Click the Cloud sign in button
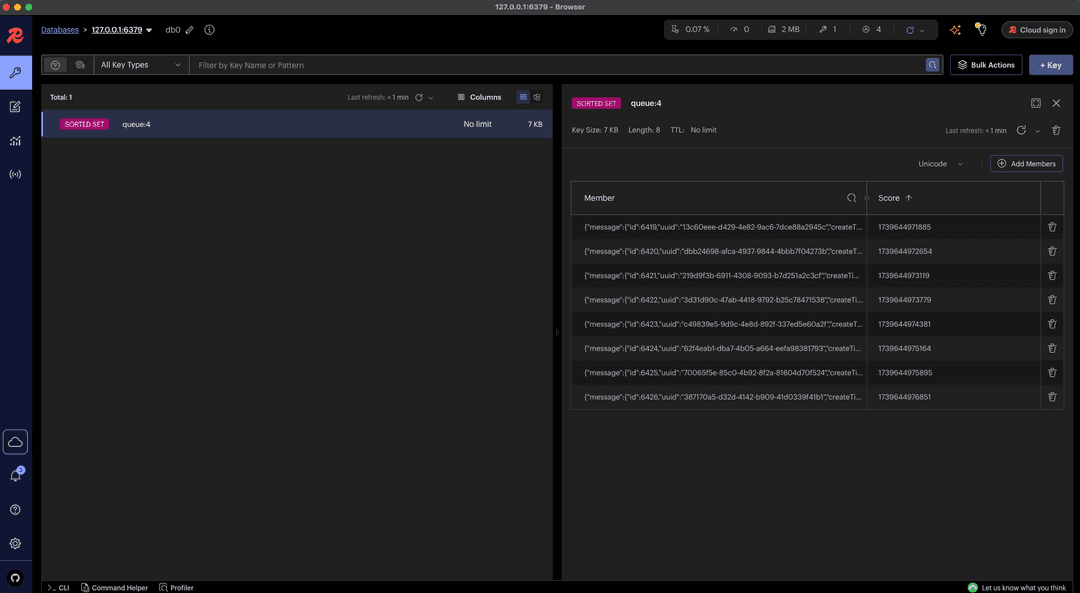This screenshot has height=593, width=1080. (x=1037, y=30)
